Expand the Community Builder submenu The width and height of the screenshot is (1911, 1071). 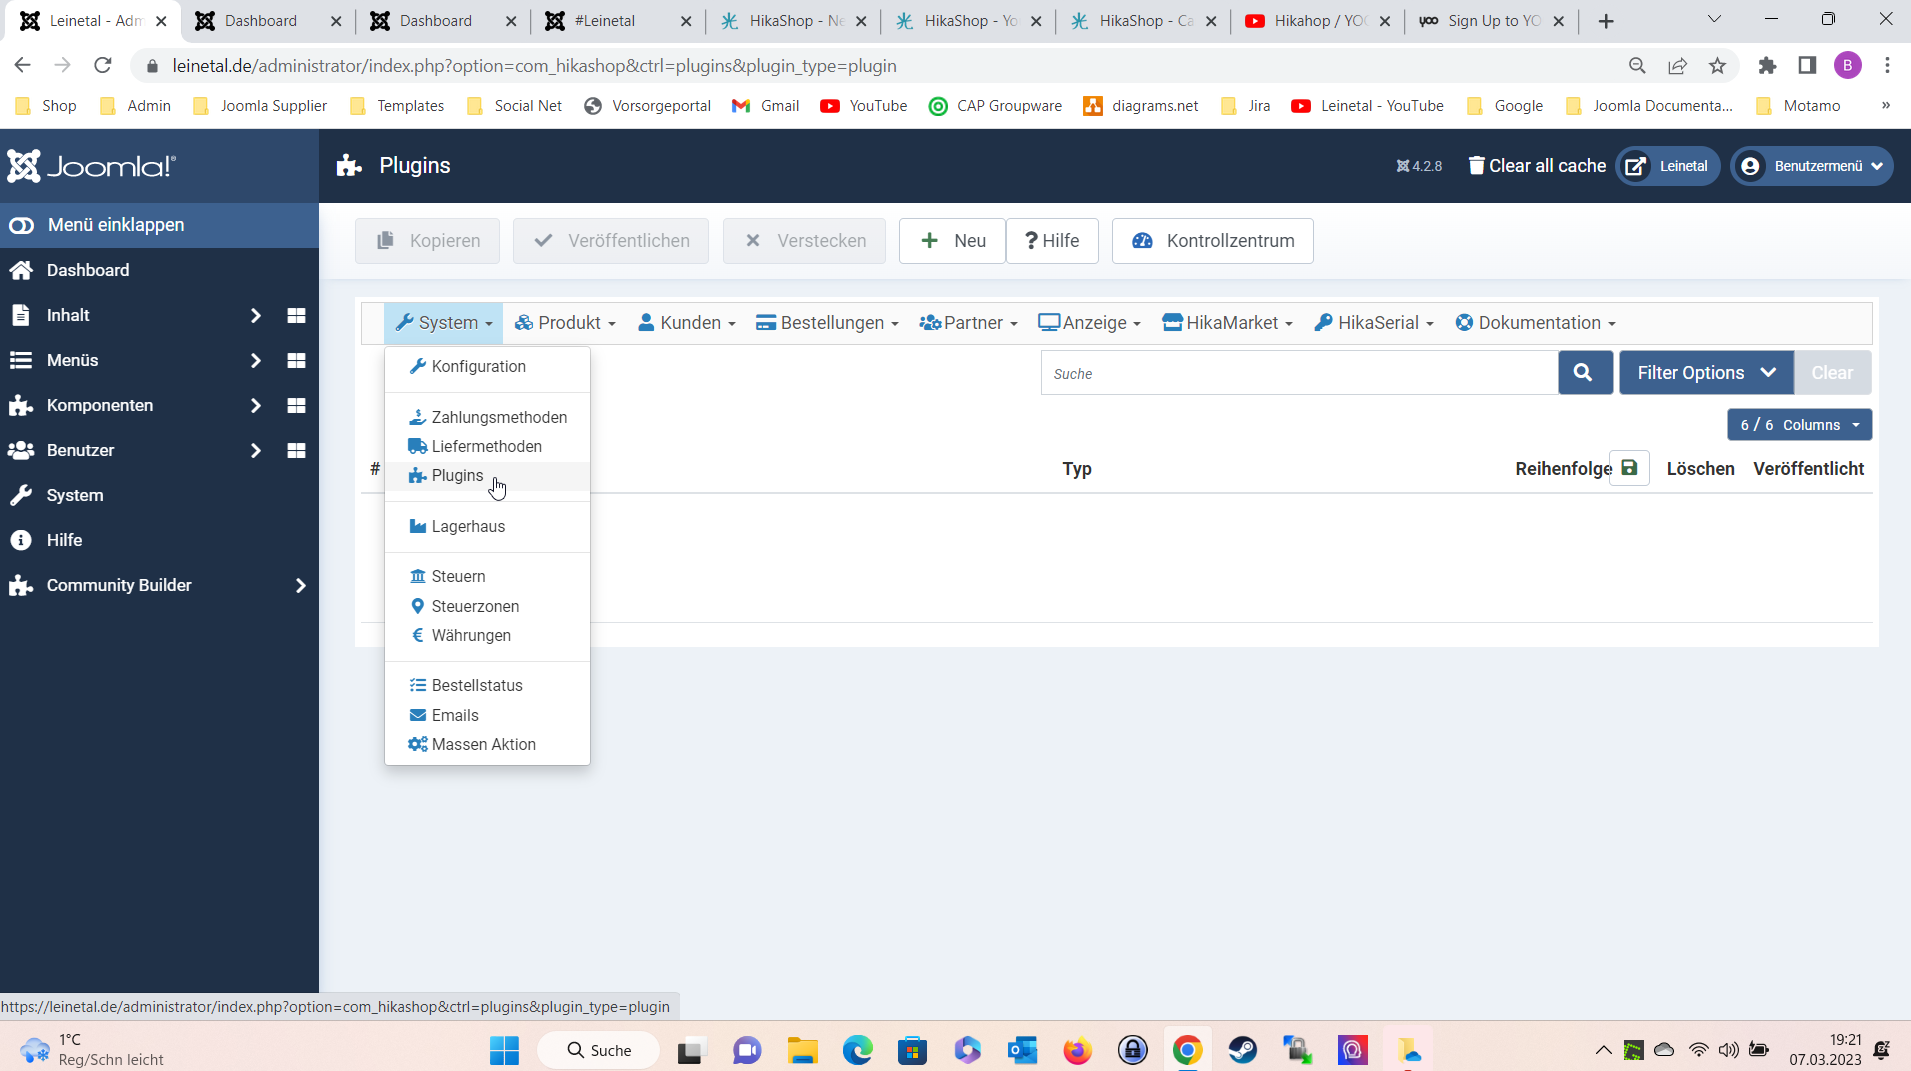(300, 585)
